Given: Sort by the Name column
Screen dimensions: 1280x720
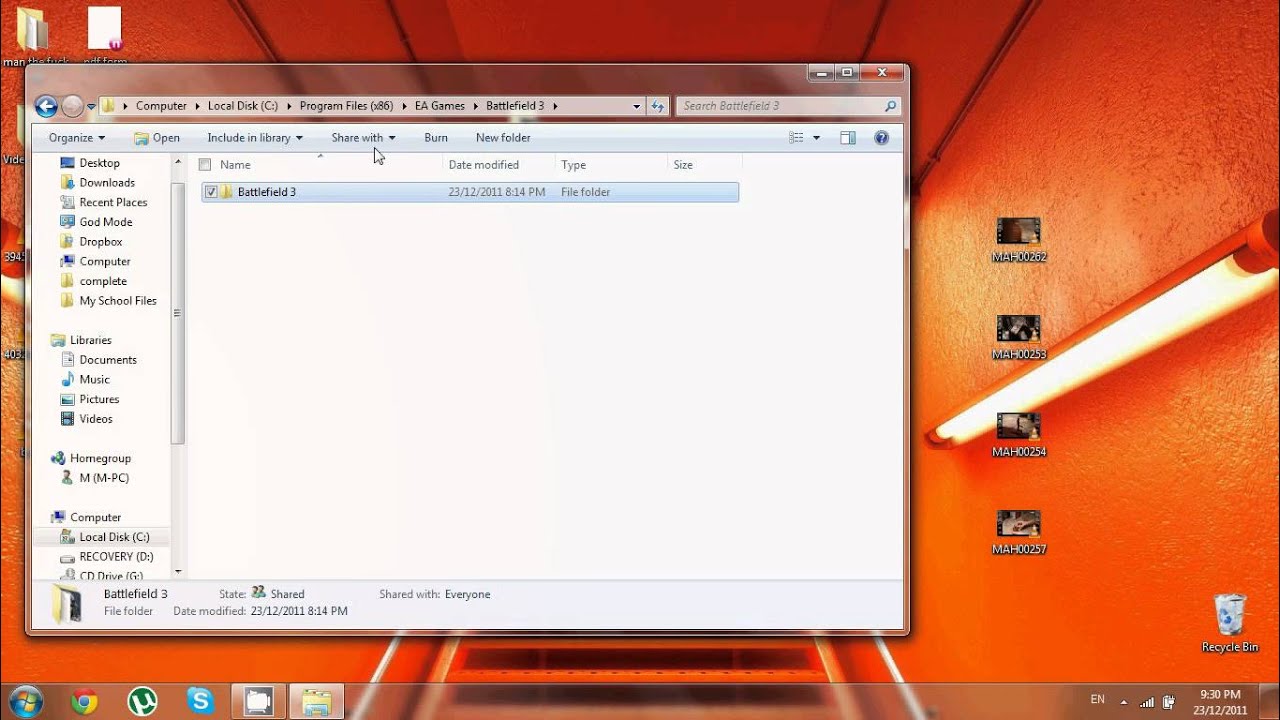Looking at the screenshot, I should [235, 165].
